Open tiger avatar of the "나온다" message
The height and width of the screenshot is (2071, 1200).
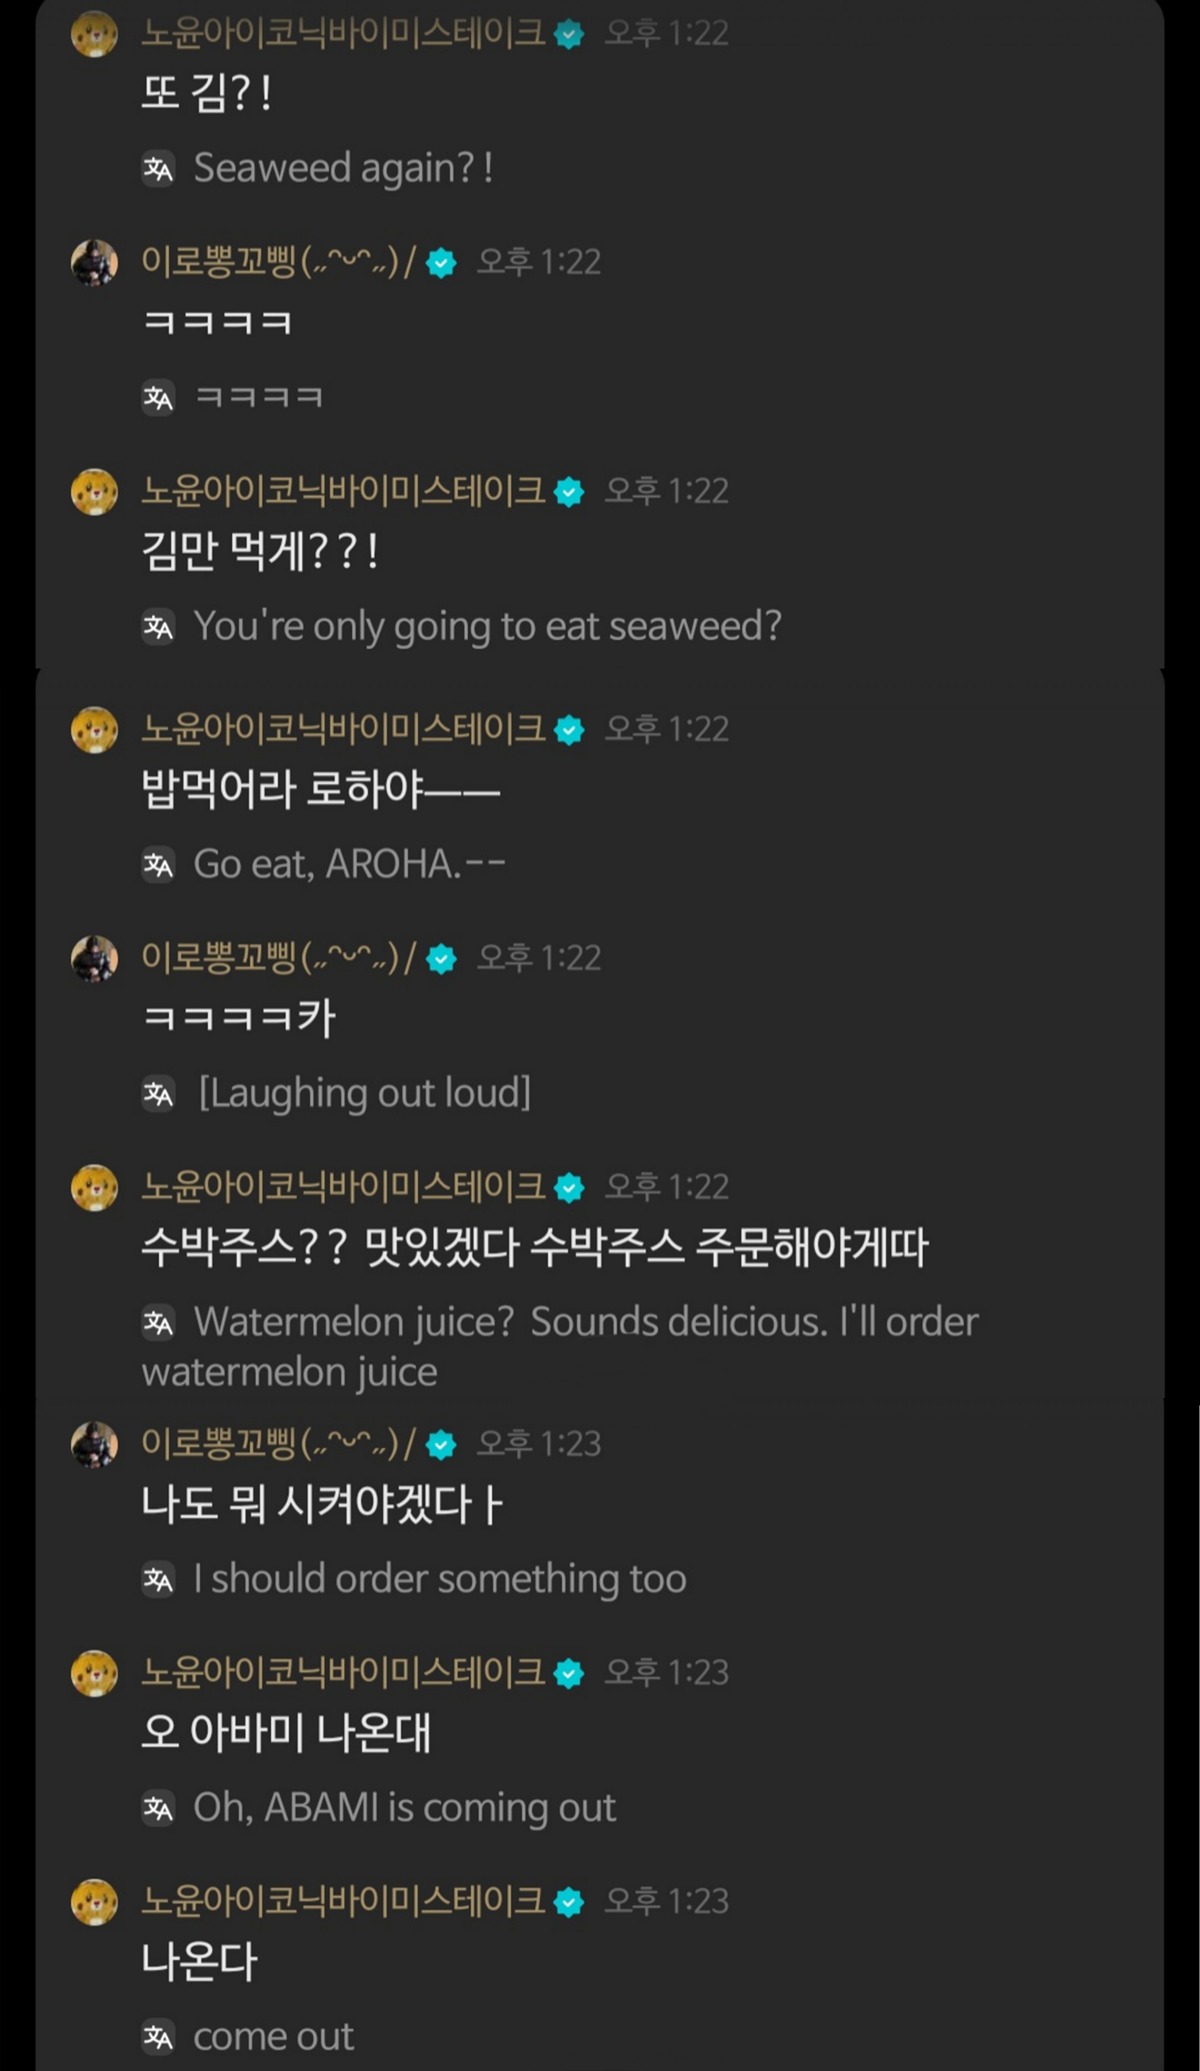coord(95,1901)
